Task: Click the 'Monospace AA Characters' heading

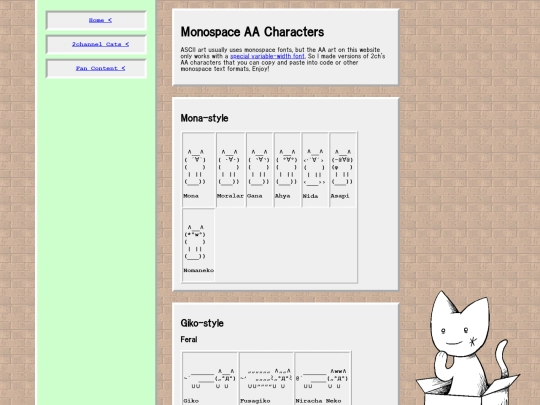Action: click(x=252, y=32)
